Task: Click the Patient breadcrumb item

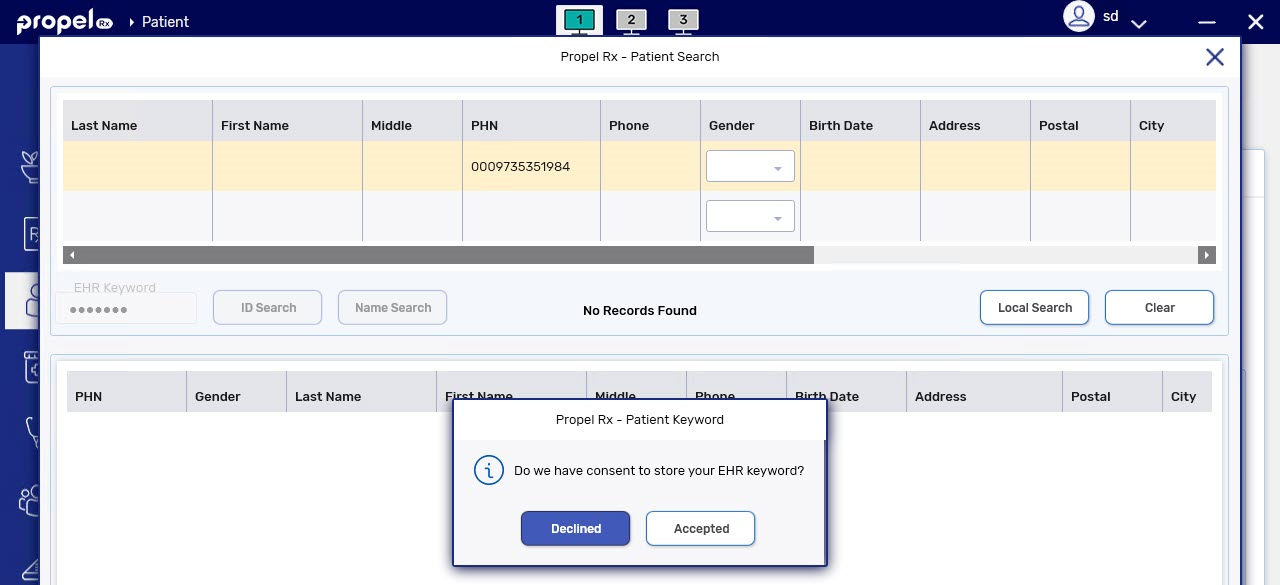Action: point(165,22)
